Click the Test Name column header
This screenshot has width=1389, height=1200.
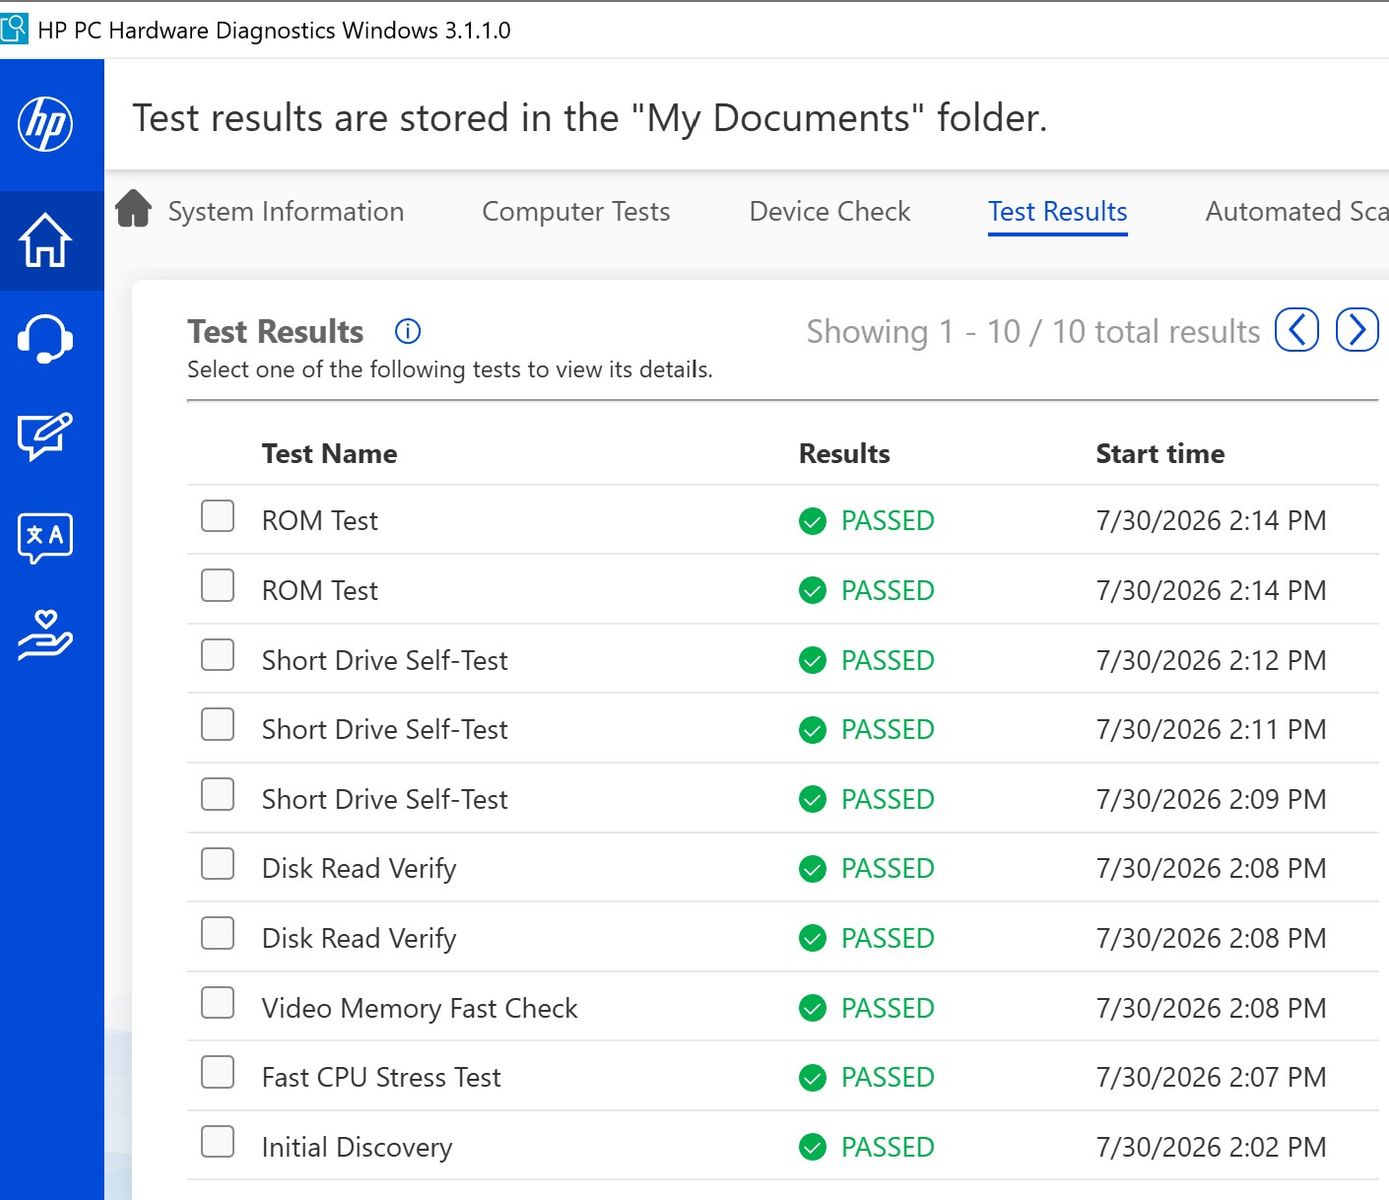coord(329,454)
